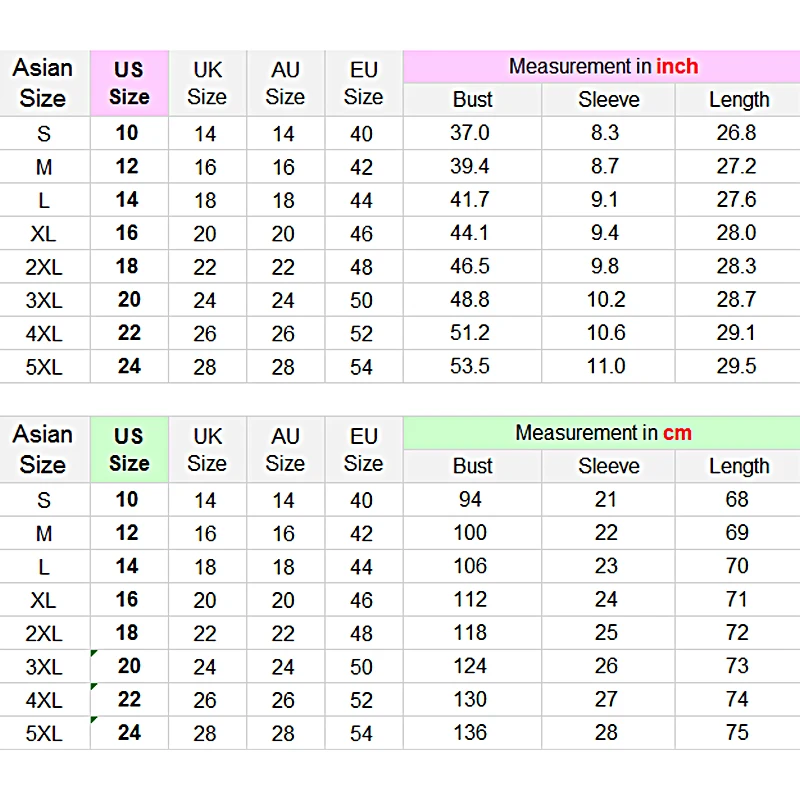Image resolution: width=800 pixels, height=800 pixels.
Task: Select the AU Size header in the cm table
Action: click(285, 450)
